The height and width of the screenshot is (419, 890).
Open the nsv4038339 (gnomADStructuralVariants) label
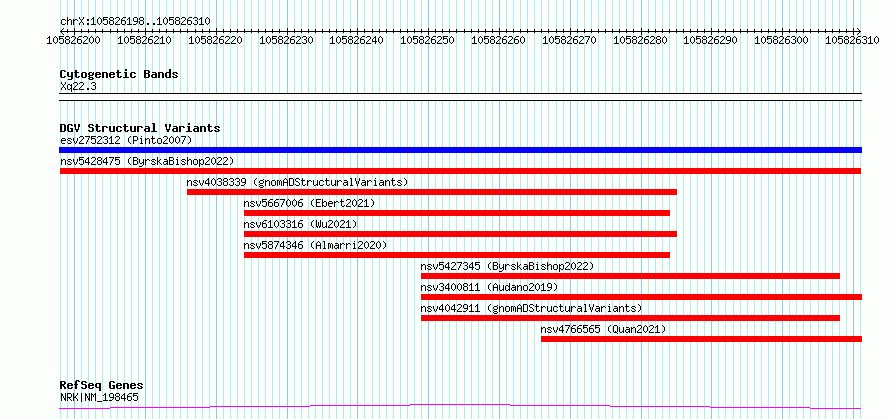click(297, 182)
